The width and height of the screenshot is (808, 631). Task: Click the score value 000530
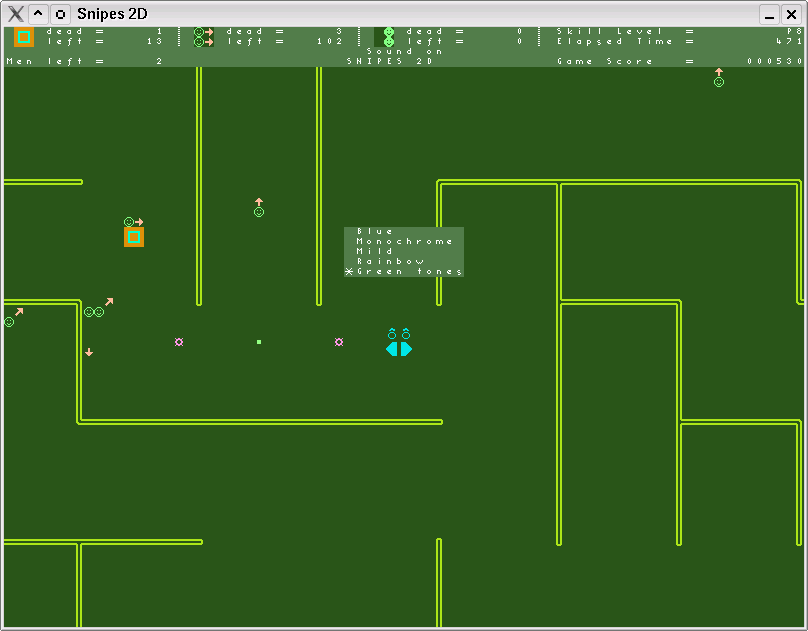[775, 61]
